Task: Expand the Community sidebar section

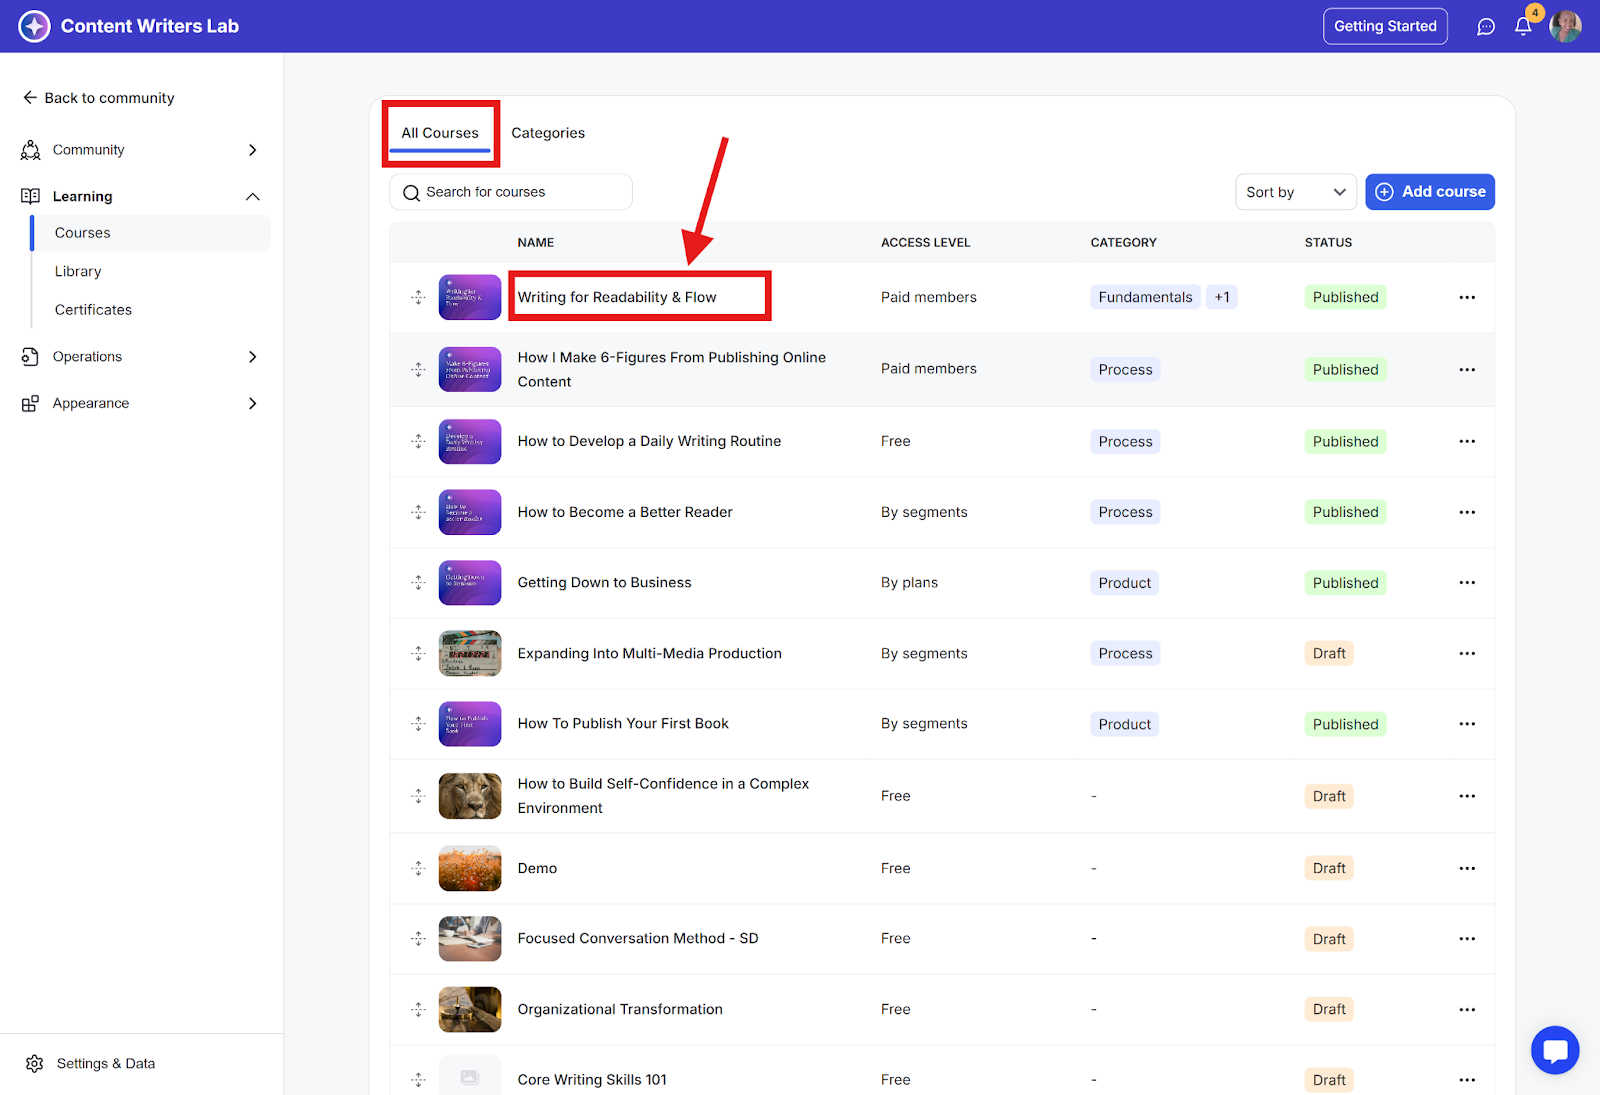Action: 252,150
